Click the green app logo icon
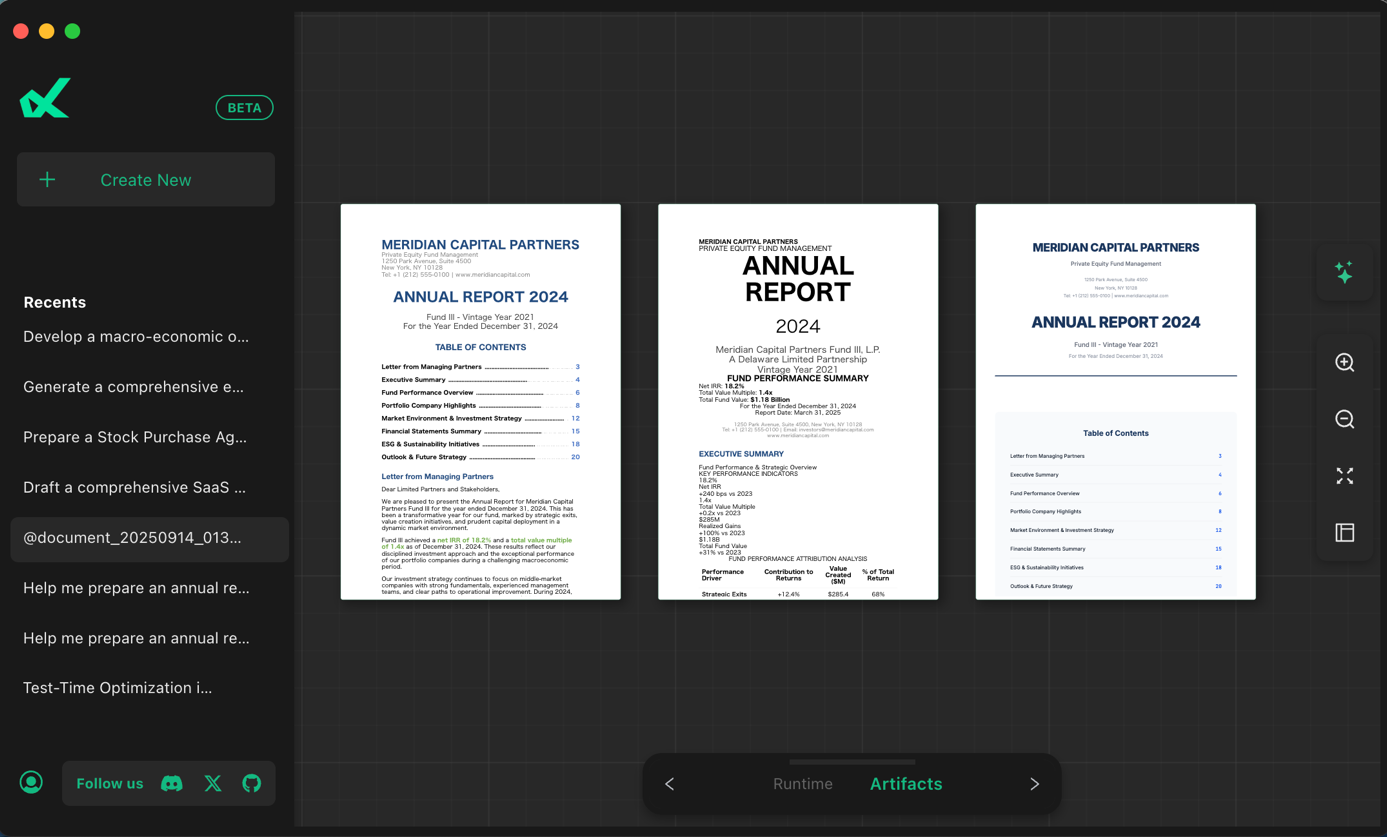Screen dimensions: 1387x837 pyautogui.click(x=45, y=98)
